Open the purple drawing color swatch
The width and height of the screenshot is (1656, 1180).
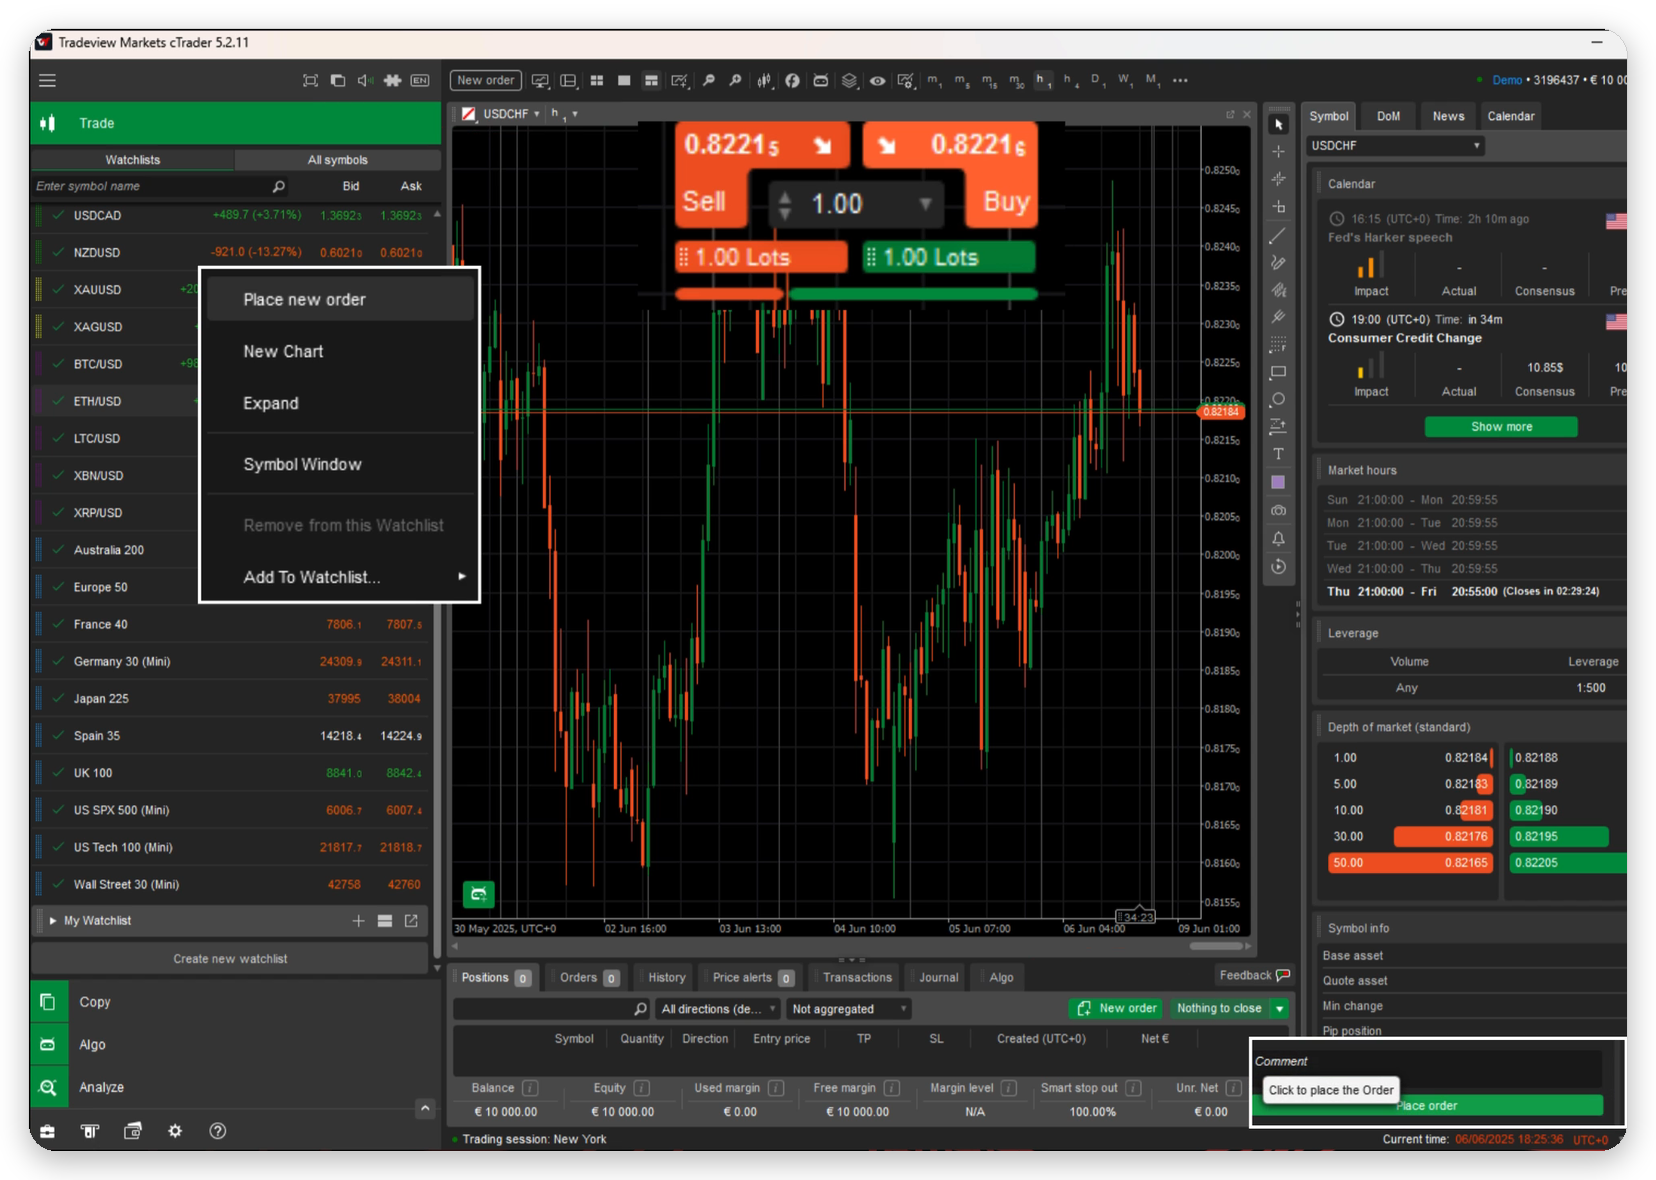click(1278, 482)
